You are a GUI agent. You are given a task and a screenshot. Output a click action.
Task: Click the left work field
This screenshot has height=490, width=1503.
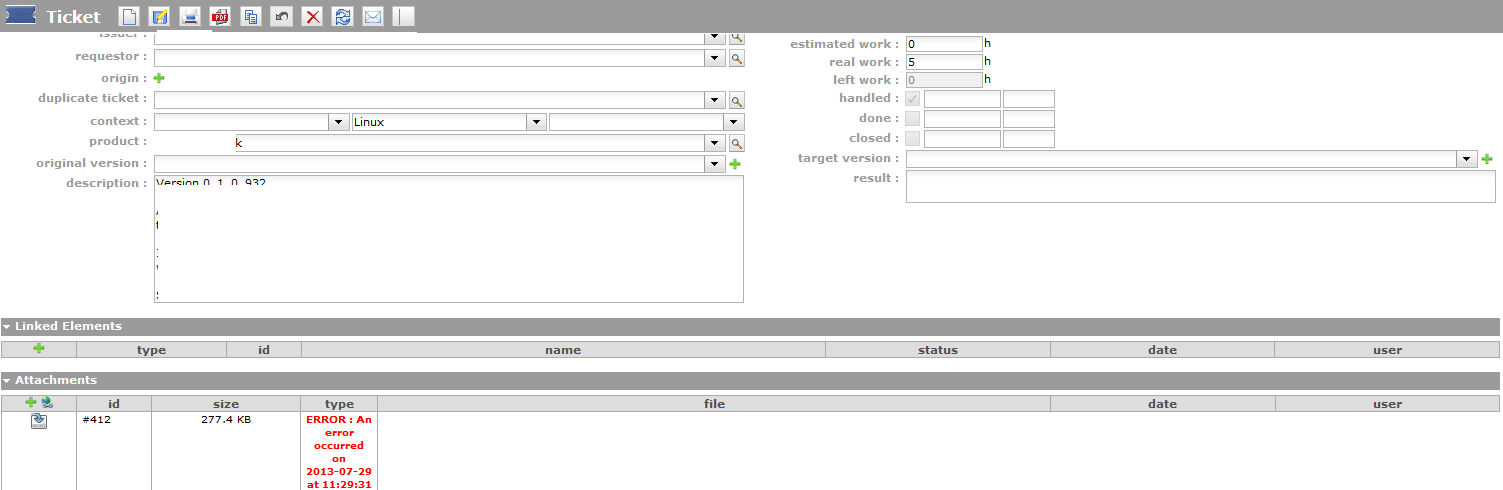point(944,80)
